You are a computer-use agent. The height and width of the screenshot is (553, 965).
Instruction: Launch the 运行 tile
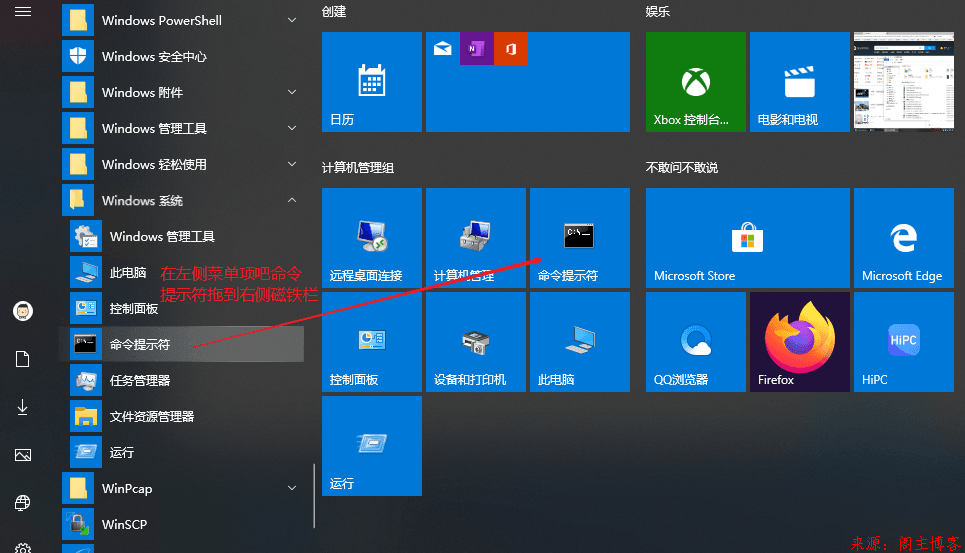click(372, 446)
